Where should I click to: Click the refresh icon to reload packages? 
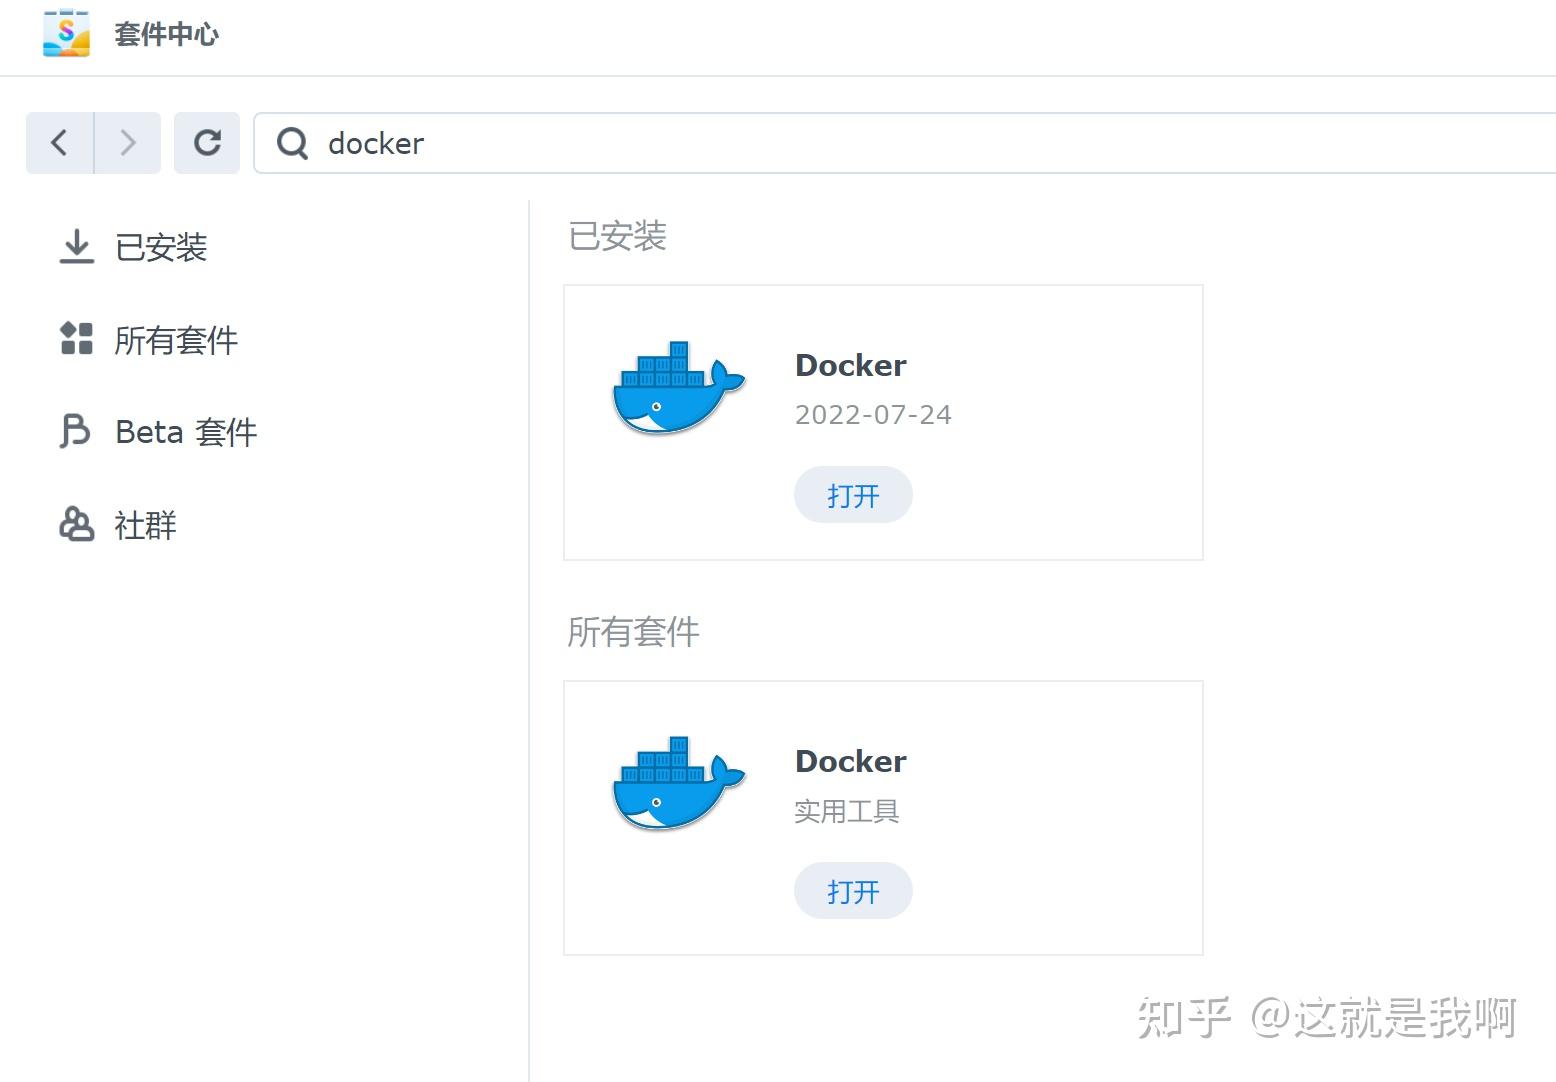click(207, 142)
